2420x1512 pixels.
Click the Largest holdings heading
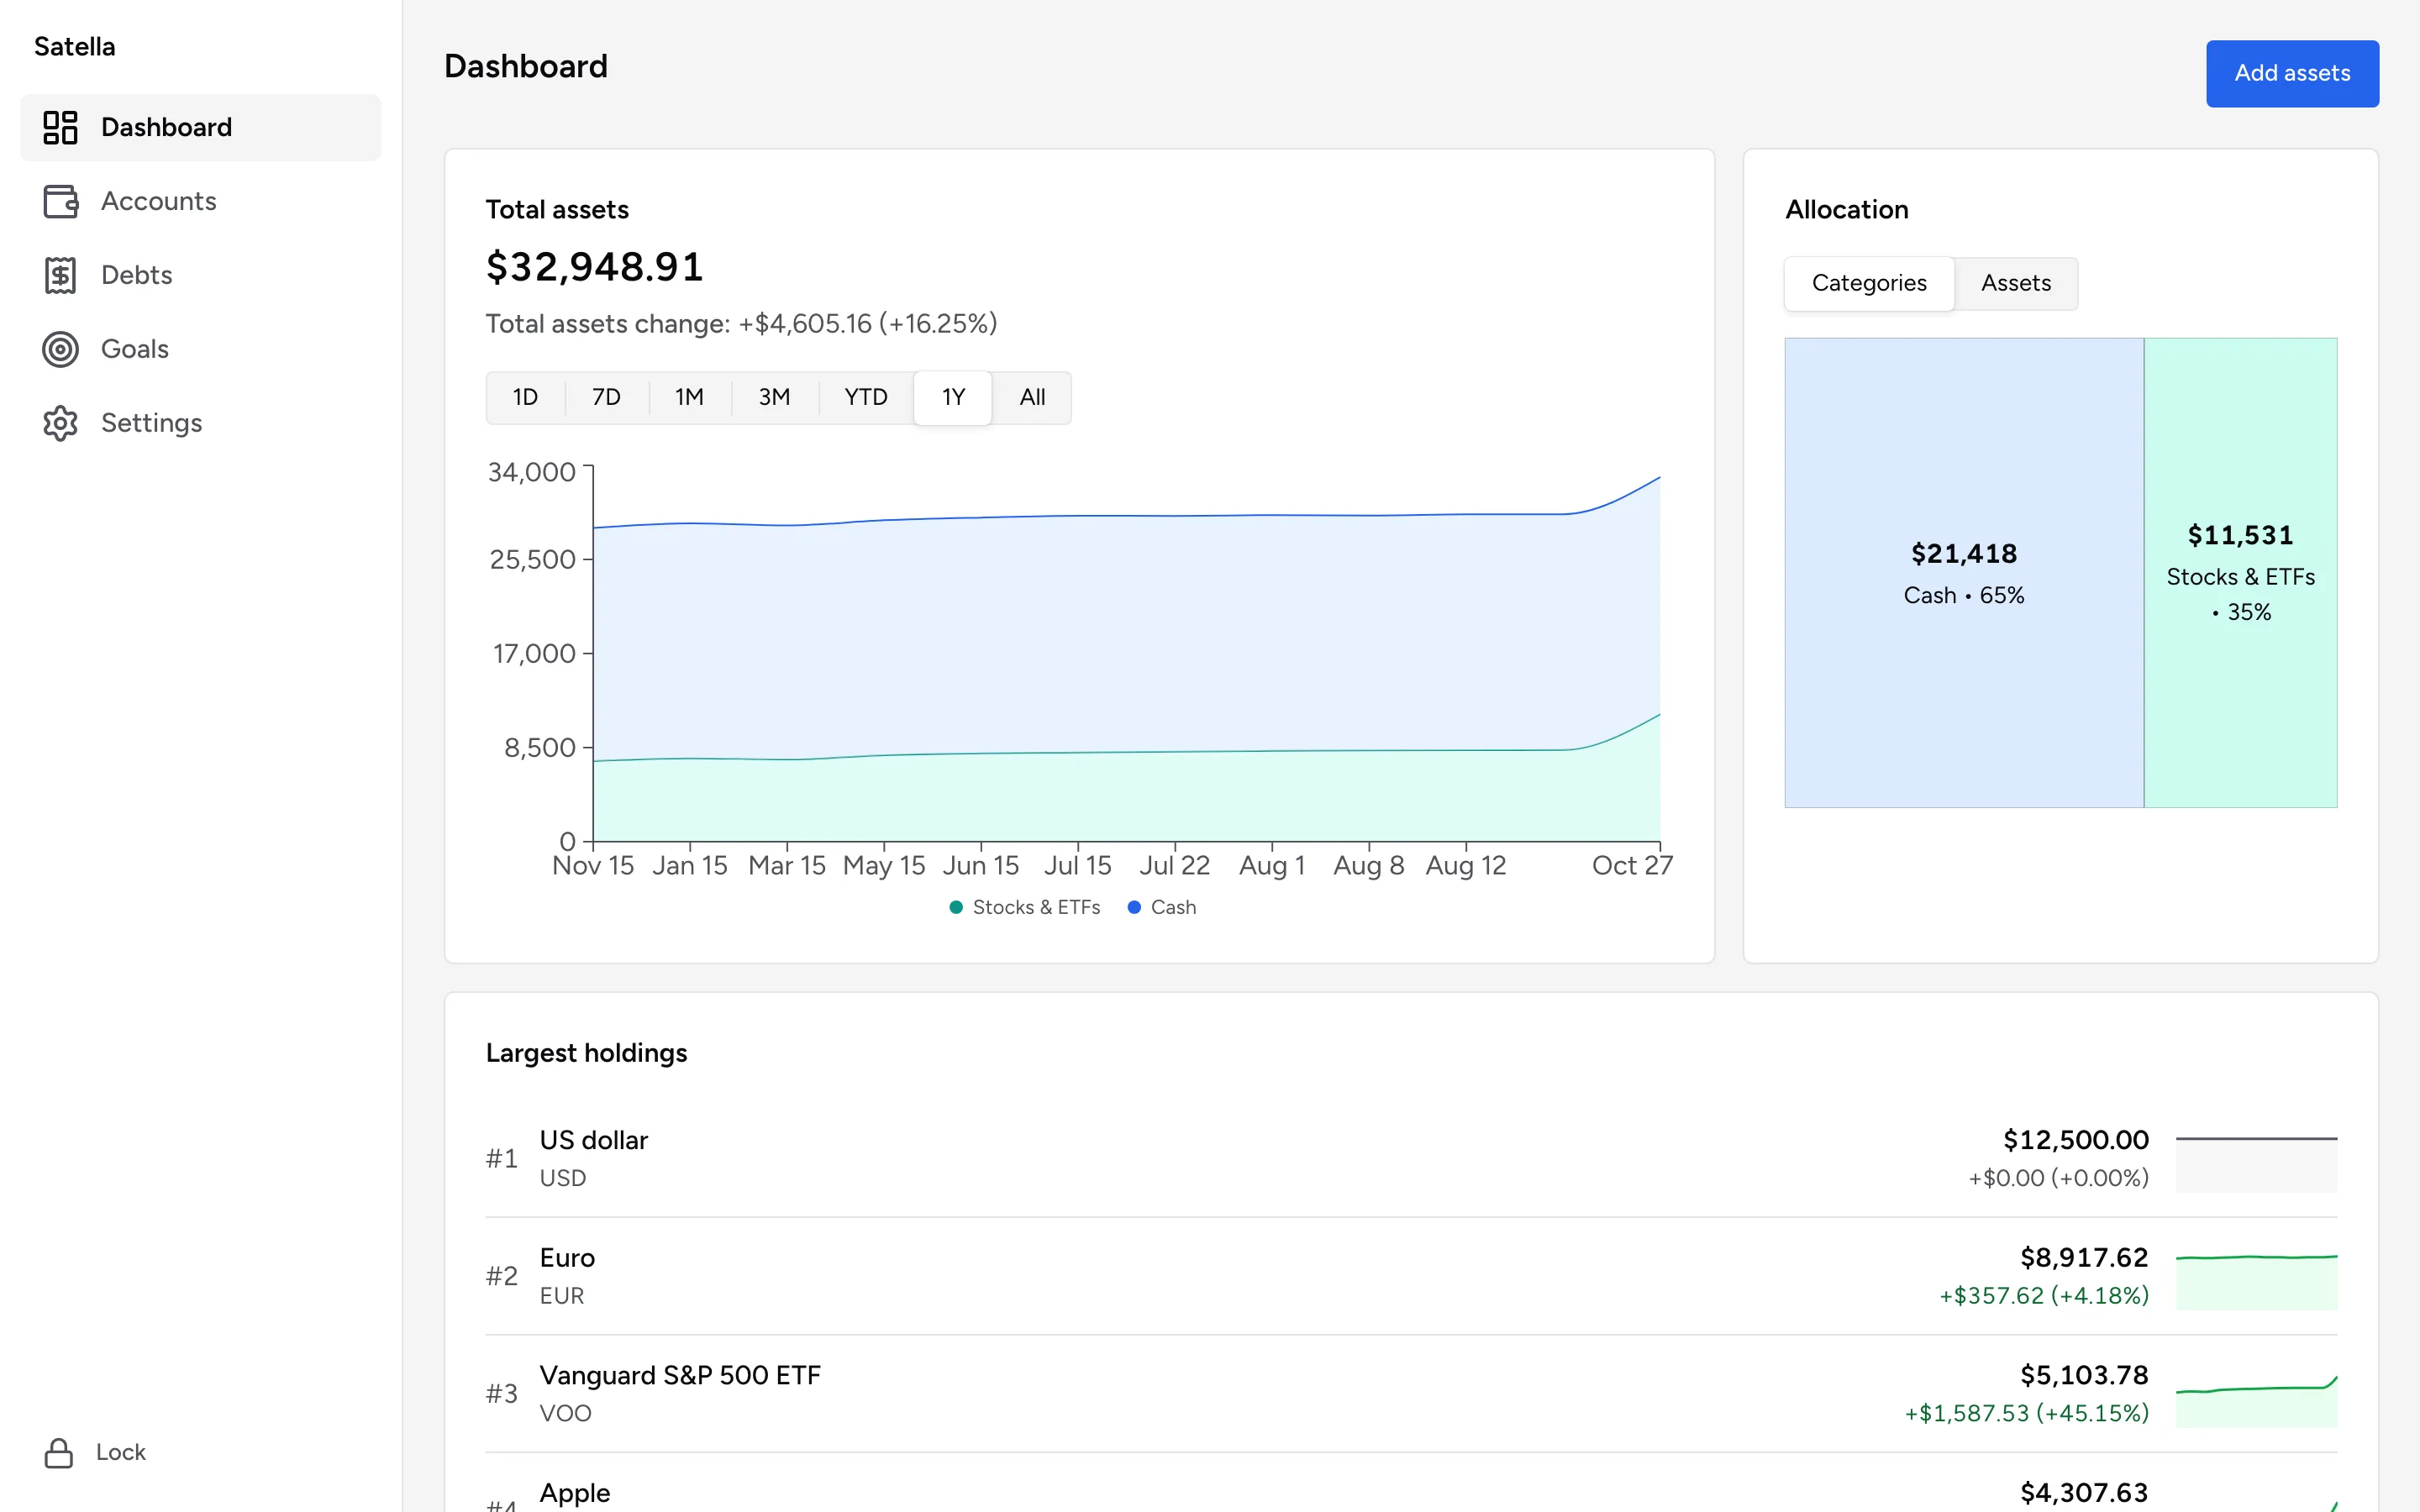pos(587,1053)
